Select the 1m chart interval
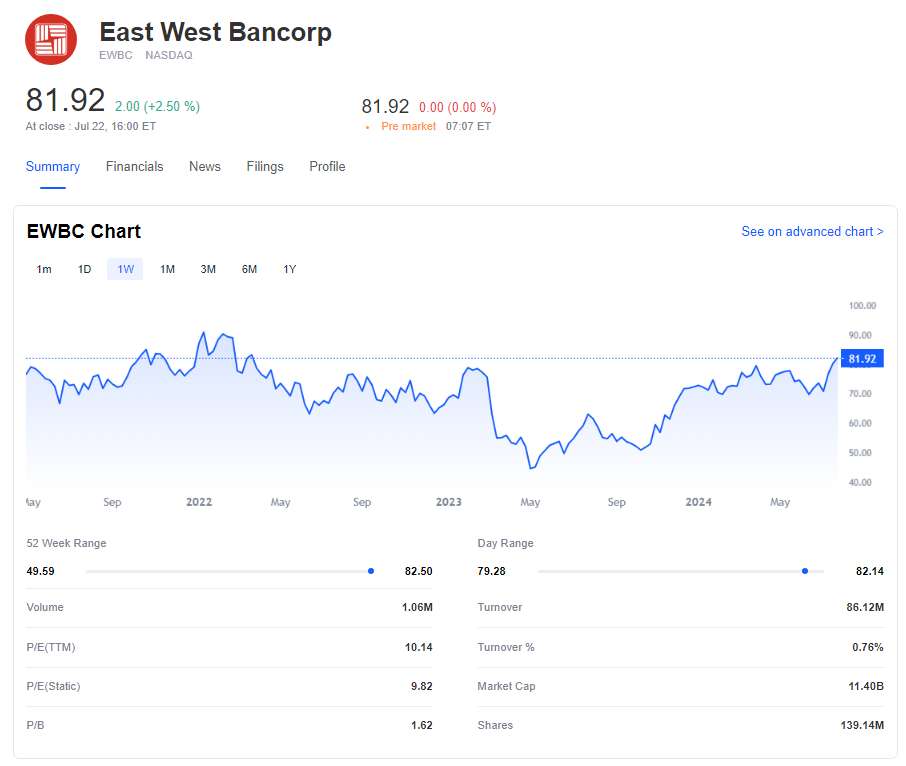The image size is (906, 766). [x=44, y=269]
